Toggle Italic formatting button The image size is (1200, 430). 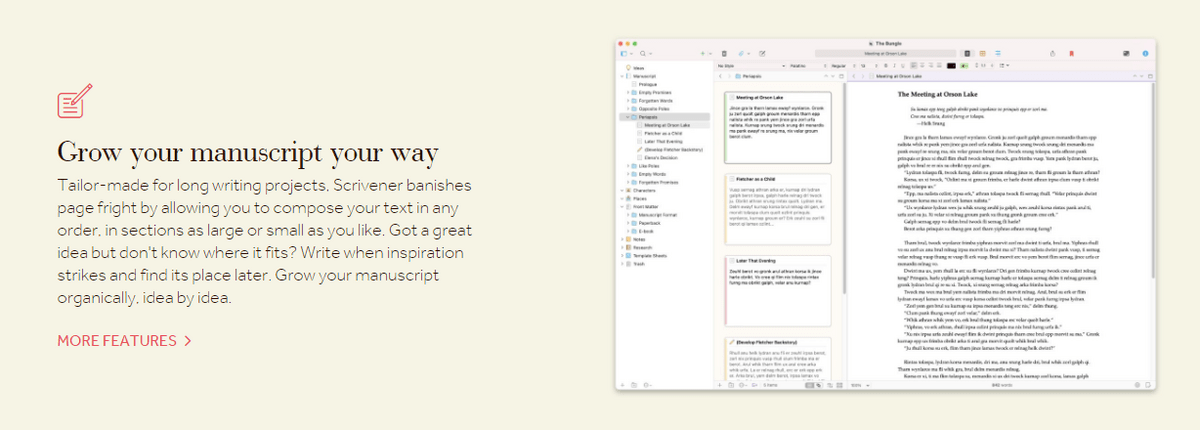point(894,66)
